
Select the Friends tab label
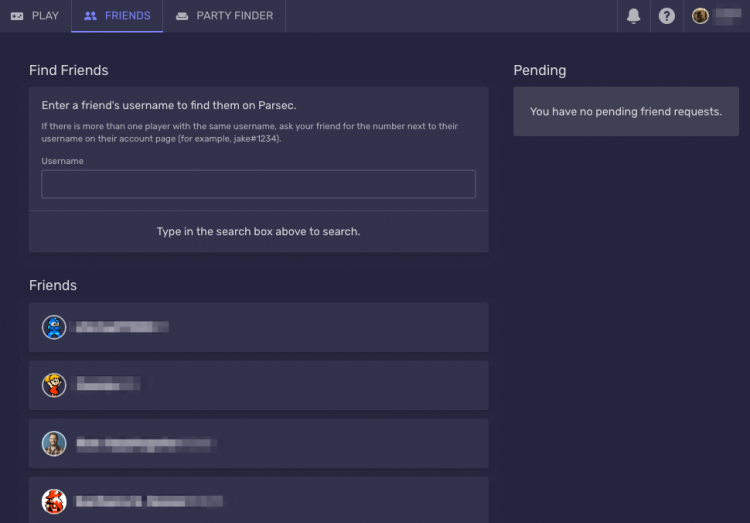click(x=127, y=16)
